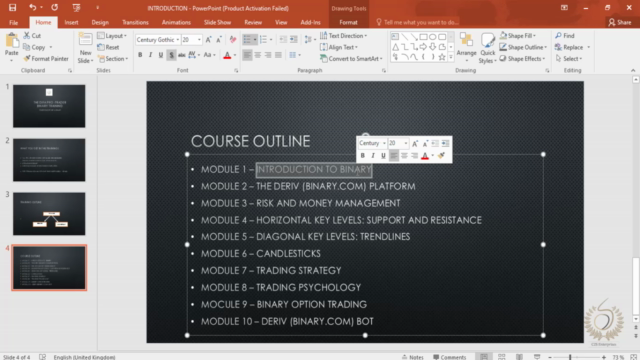Collapse the ribbon with the arrow

[633, 70]
